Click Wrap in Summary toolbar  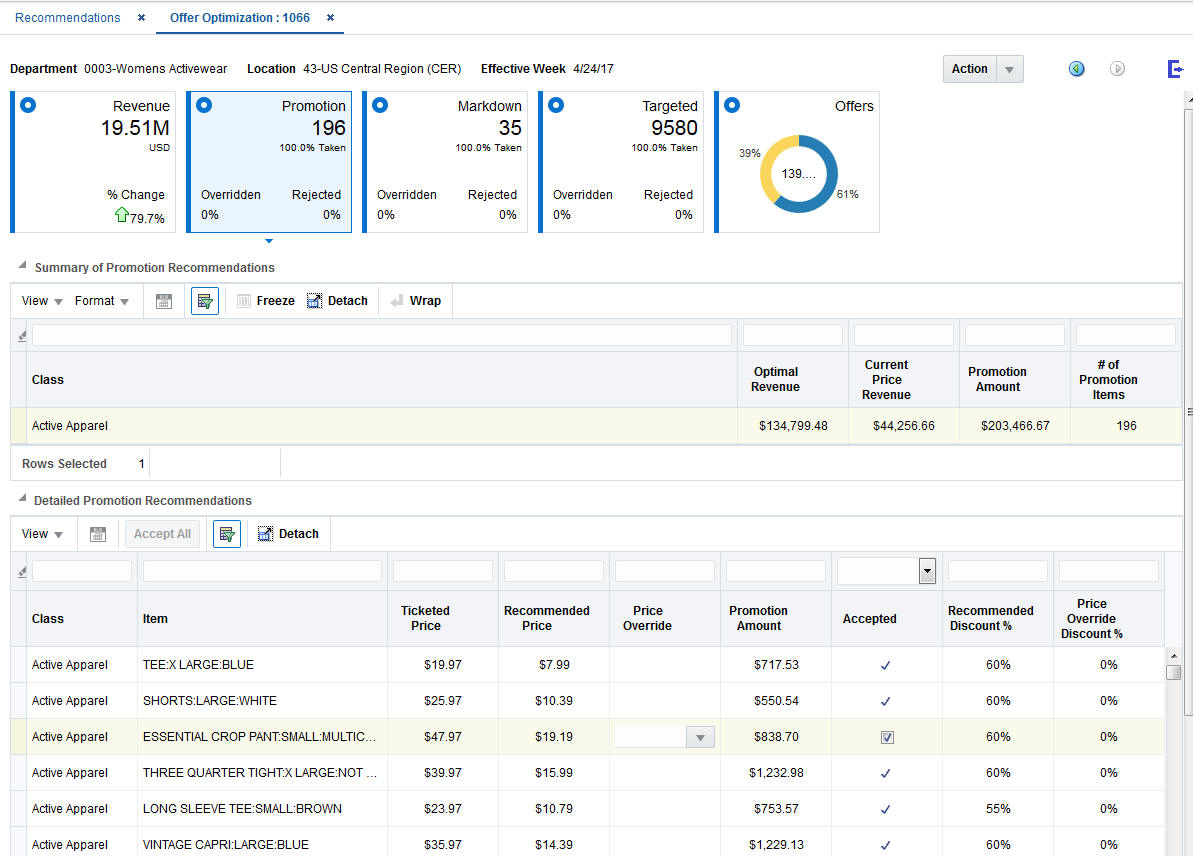[x=415, y=301]
